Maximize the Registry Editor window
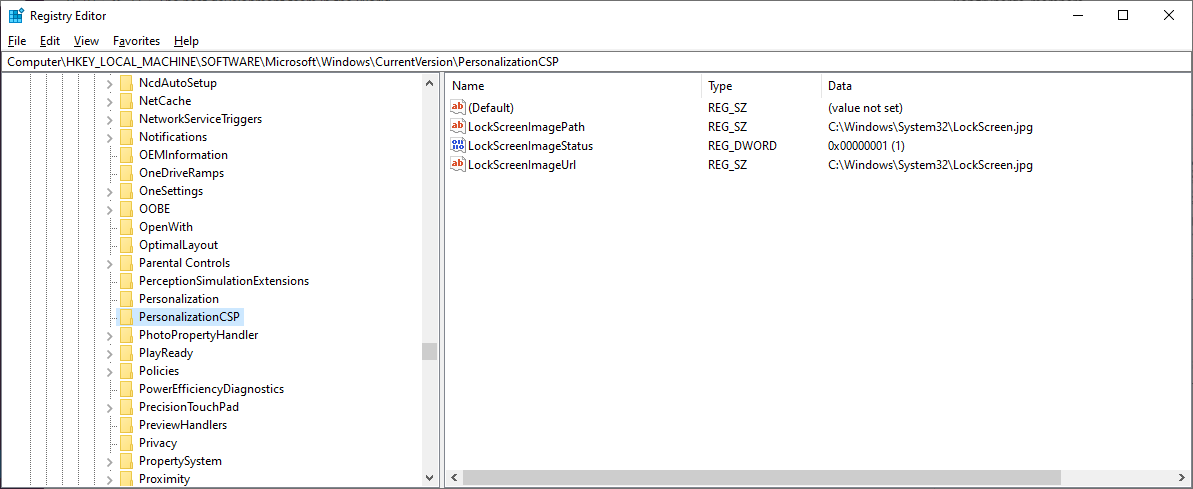This screenshot has width=1193, height=489. [x=1123, y=15]
